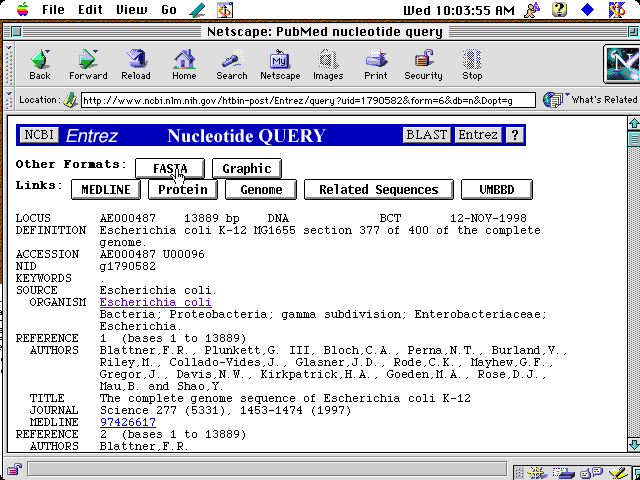640x480 pixels.
Task: Go to Home page via toolbar
Action: click(x=184, y=64)
